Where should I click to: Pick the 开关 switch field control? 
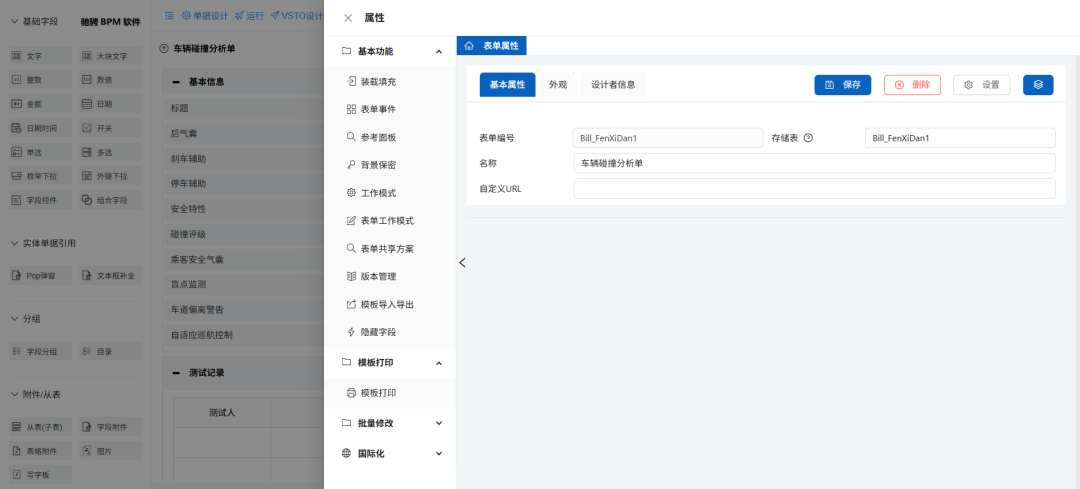coord(110,128)
